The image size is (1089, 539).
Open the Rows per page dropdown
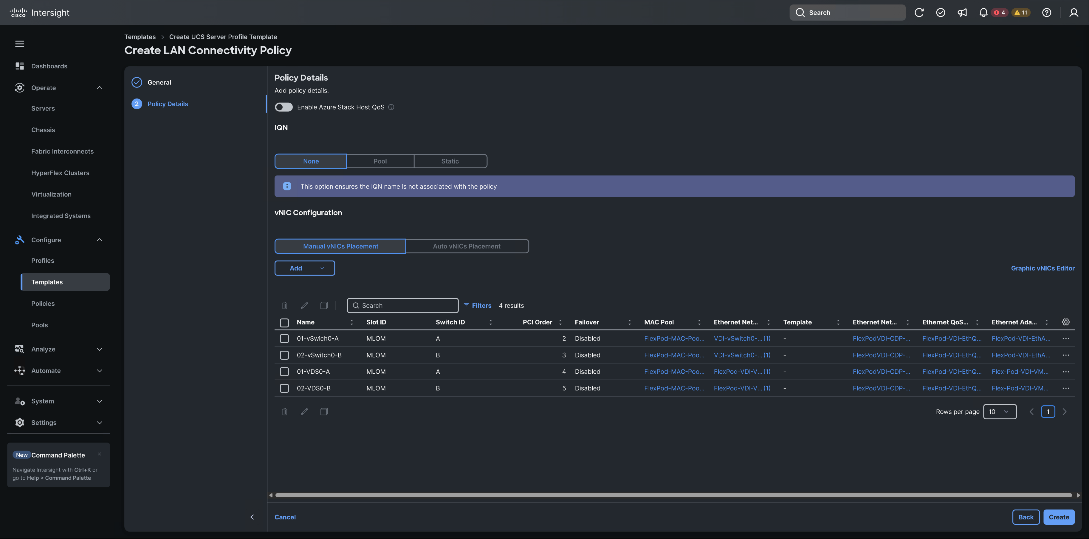click(x=999, y=412)
